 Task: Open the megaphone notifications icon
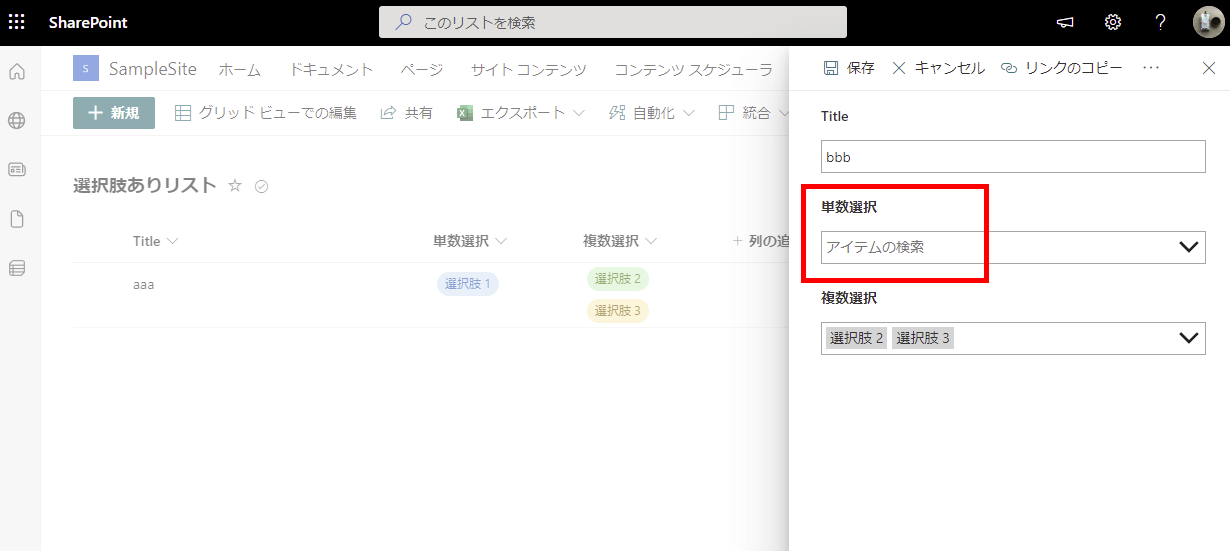click(x=1066, y=22)
